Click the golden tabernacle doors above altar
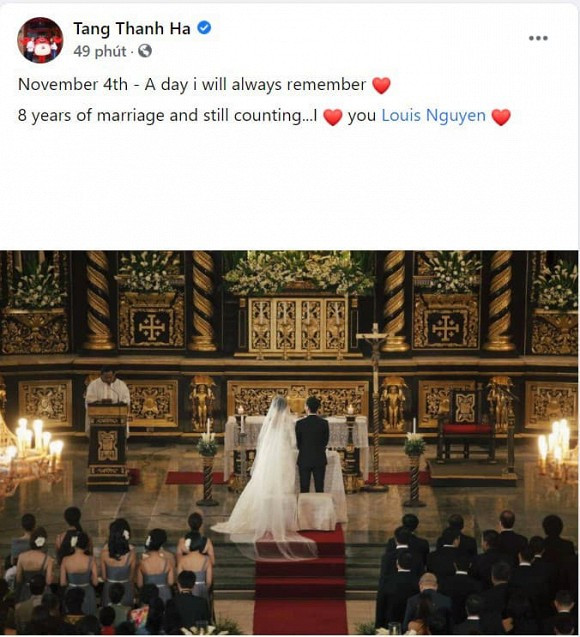The image size is (580, 637). click(x=298, y=325)
